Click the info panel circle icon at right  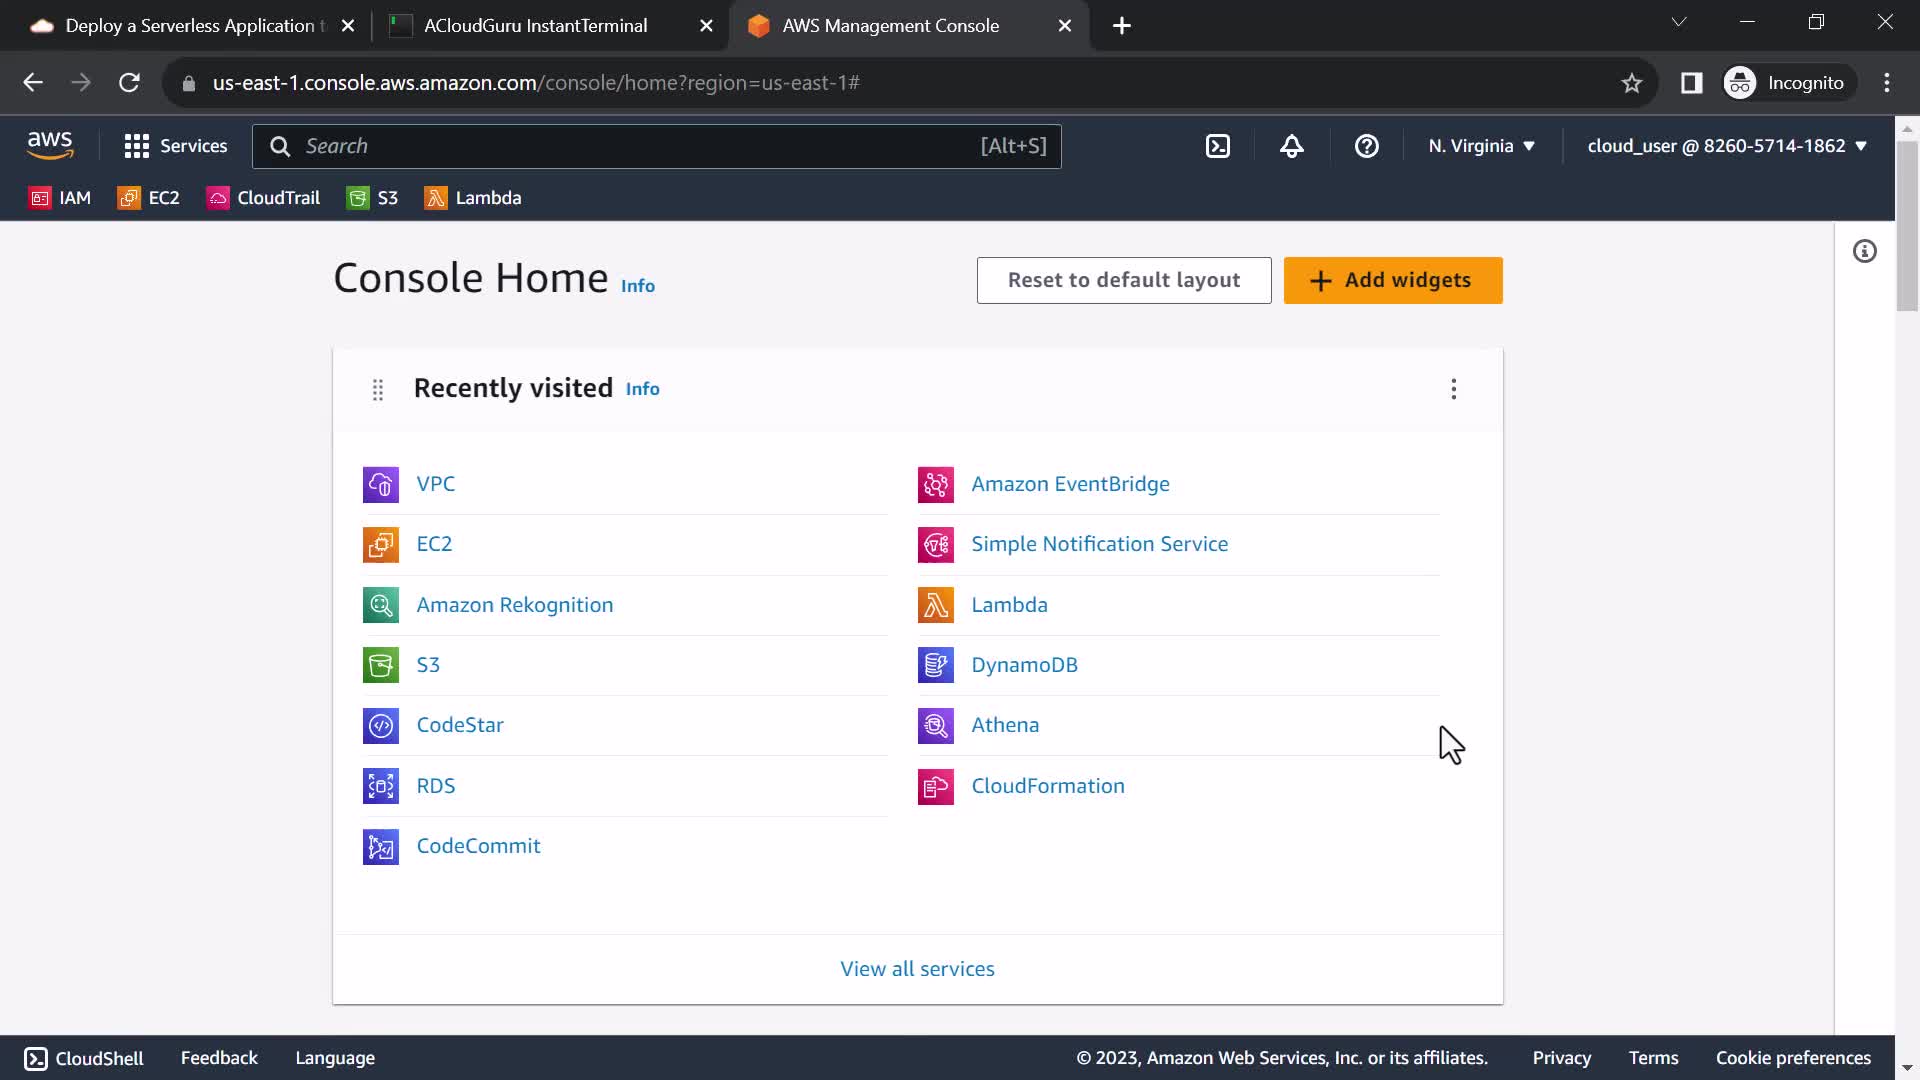(1864, 251)
